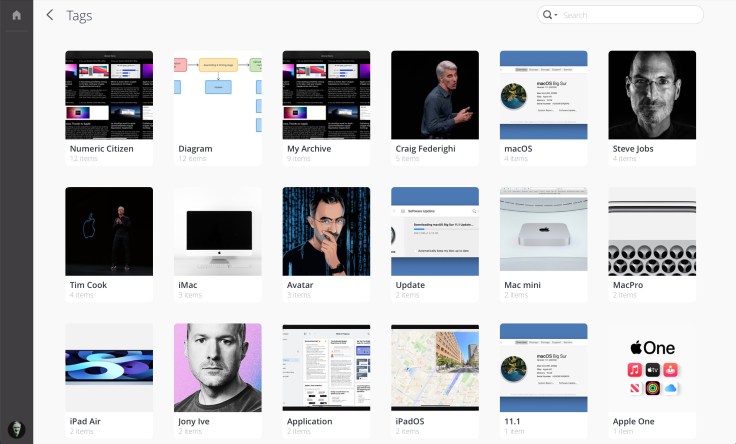The width and height of the screenshot is (736, 444).
Task: Click the "Diagram" tag label
Action: (195, 149)
